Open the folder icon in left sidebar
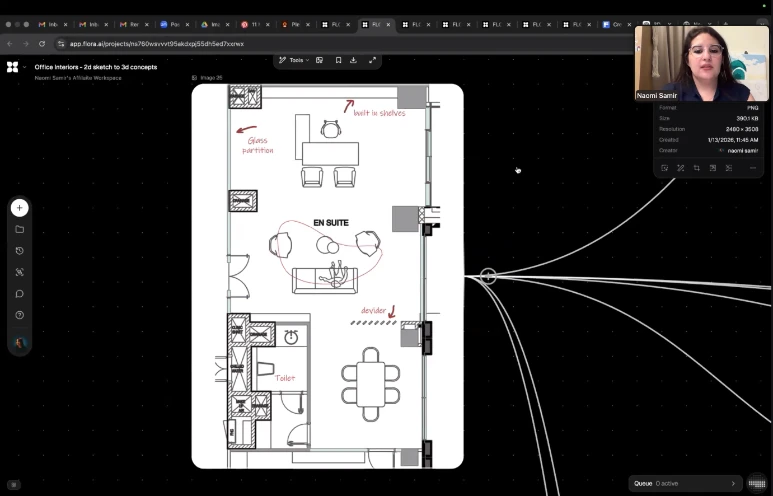 (19, 230)
